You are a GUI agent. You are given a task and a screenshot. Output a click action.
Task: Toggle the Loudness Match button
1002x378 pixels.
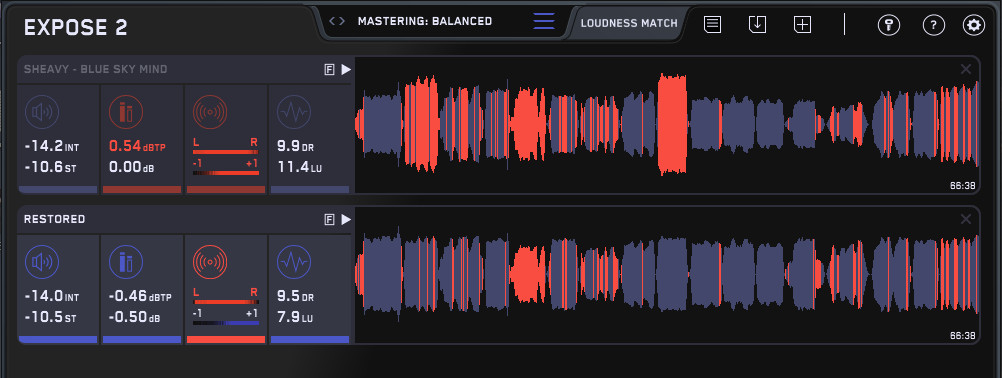(x=629, y=23)
